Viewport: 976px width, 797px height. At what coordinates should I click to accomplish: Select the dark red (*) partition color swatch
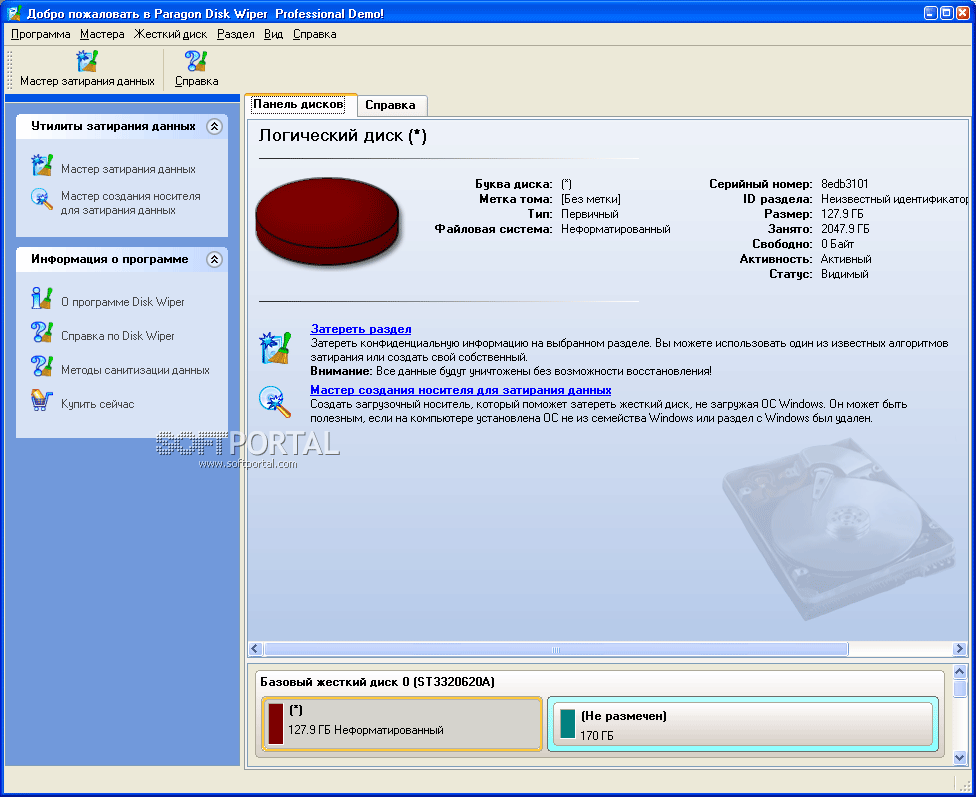(x=276, y=724)
